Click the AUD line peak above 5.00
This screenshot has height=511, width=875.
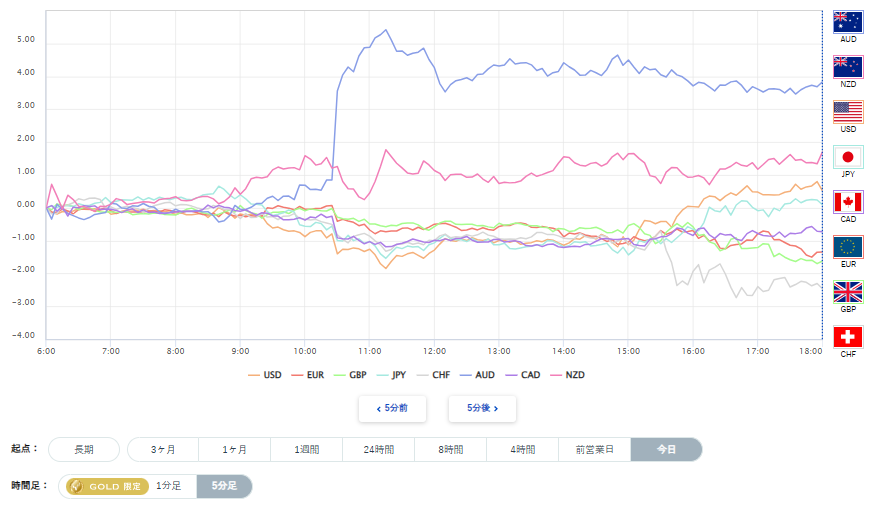pos(386,30)
